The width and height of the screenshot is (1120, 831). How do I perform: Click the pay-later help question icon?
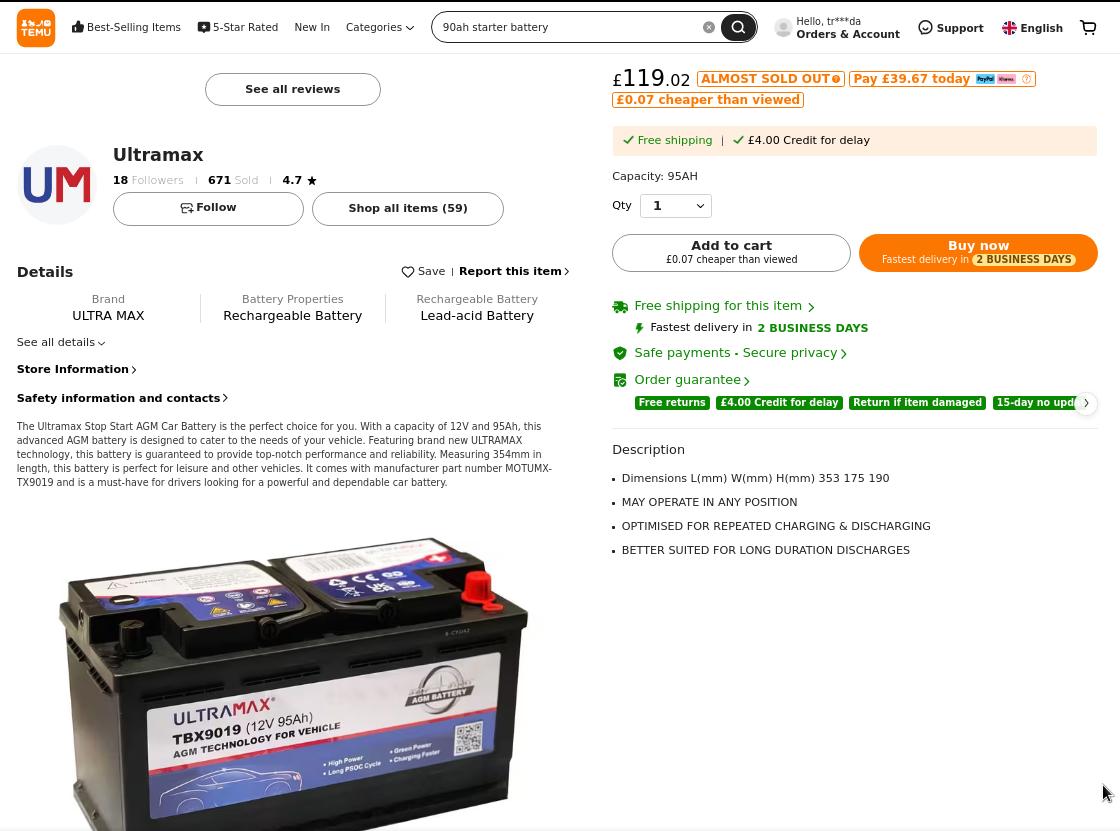1026,79
